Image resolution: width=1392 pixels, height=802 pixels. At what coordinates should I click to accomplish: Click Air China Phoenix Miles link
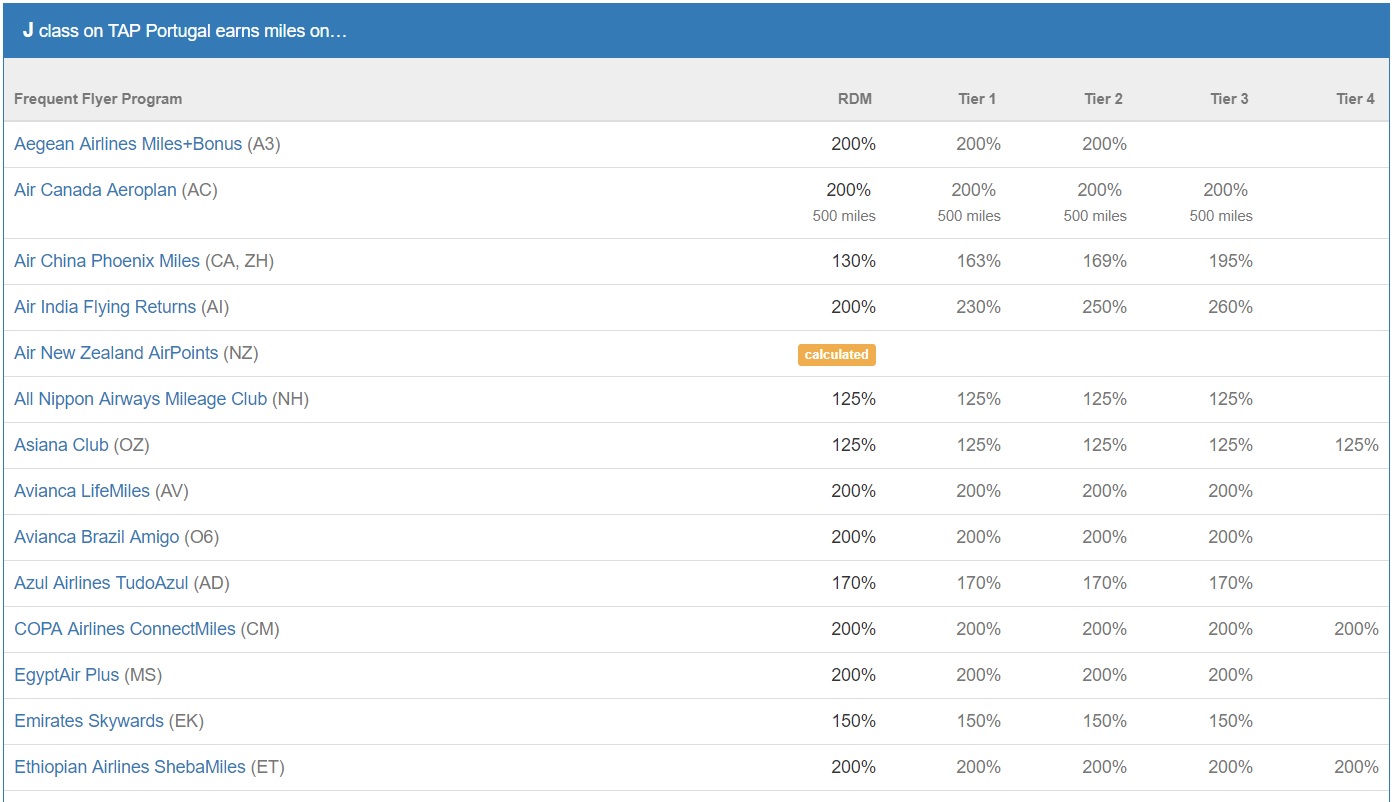point(107,261)
